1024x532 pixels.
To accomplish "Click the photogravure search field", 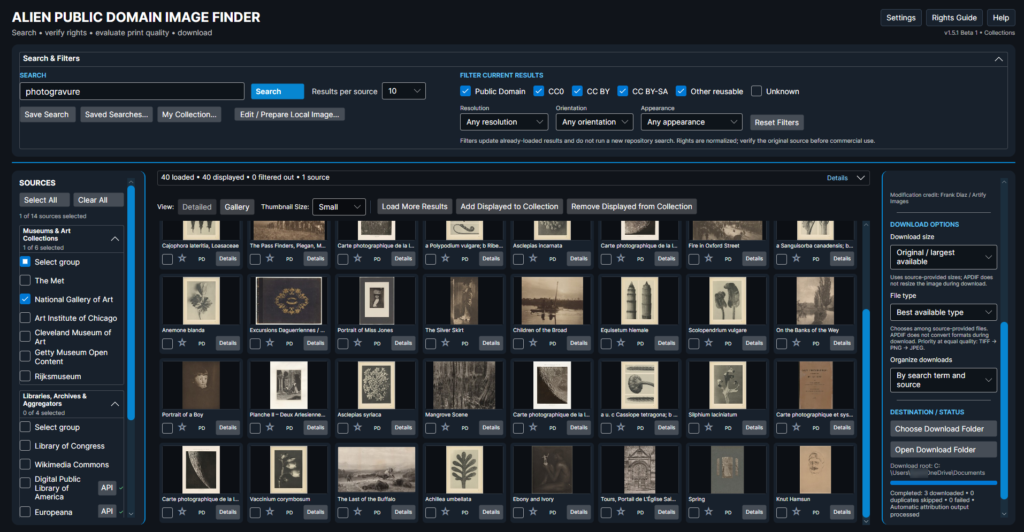I will (132, 91).
